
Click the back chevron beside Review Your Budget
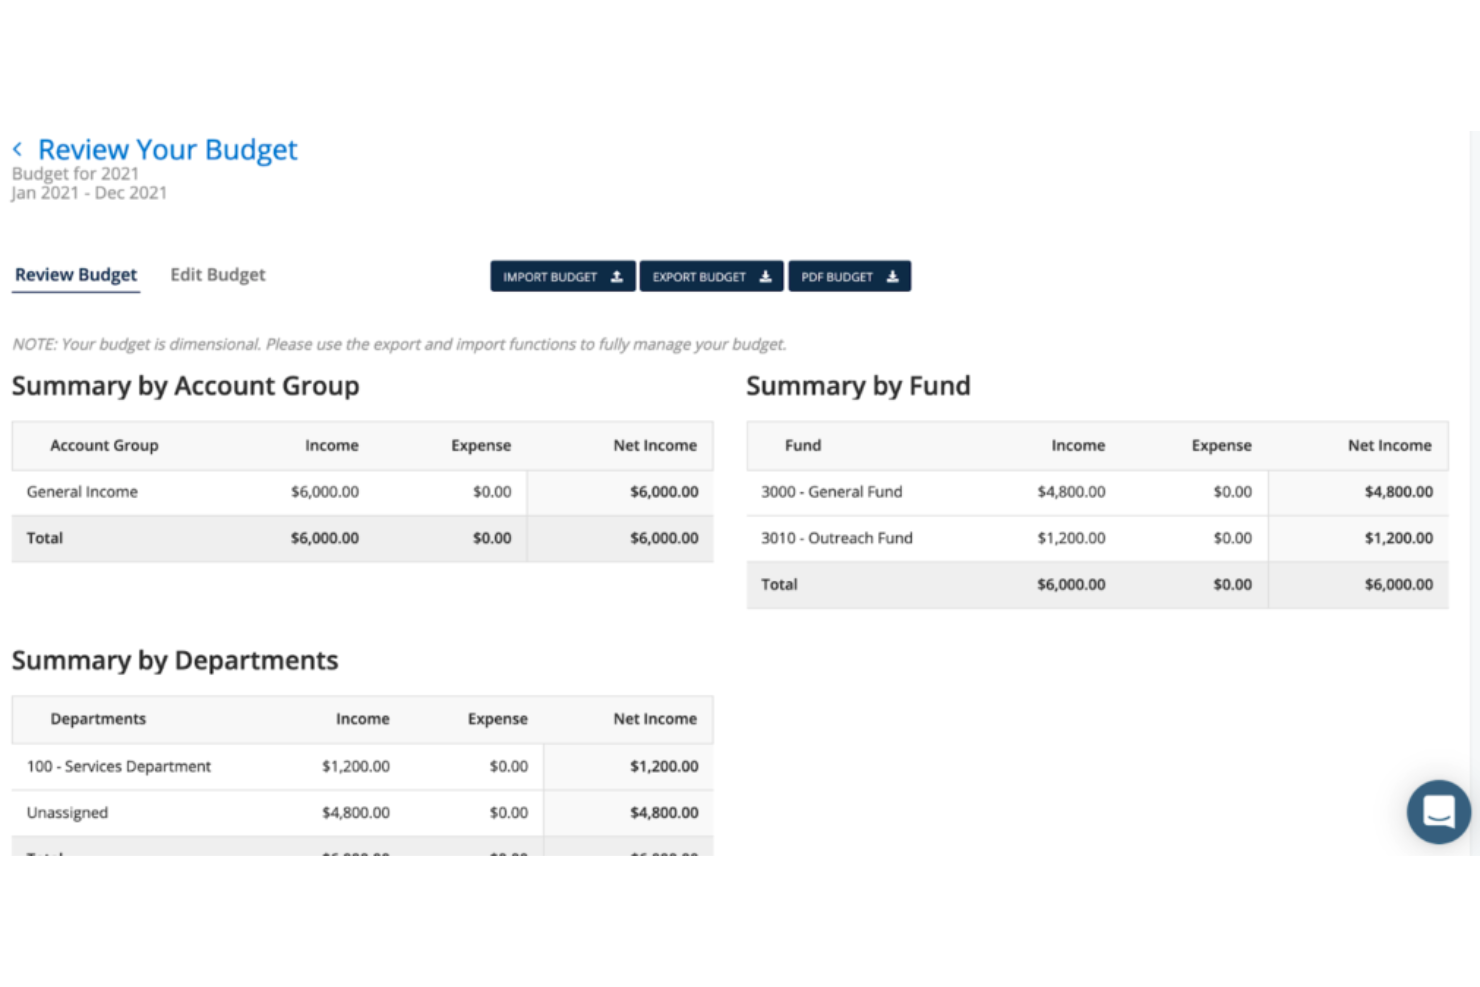coord(17,148)
